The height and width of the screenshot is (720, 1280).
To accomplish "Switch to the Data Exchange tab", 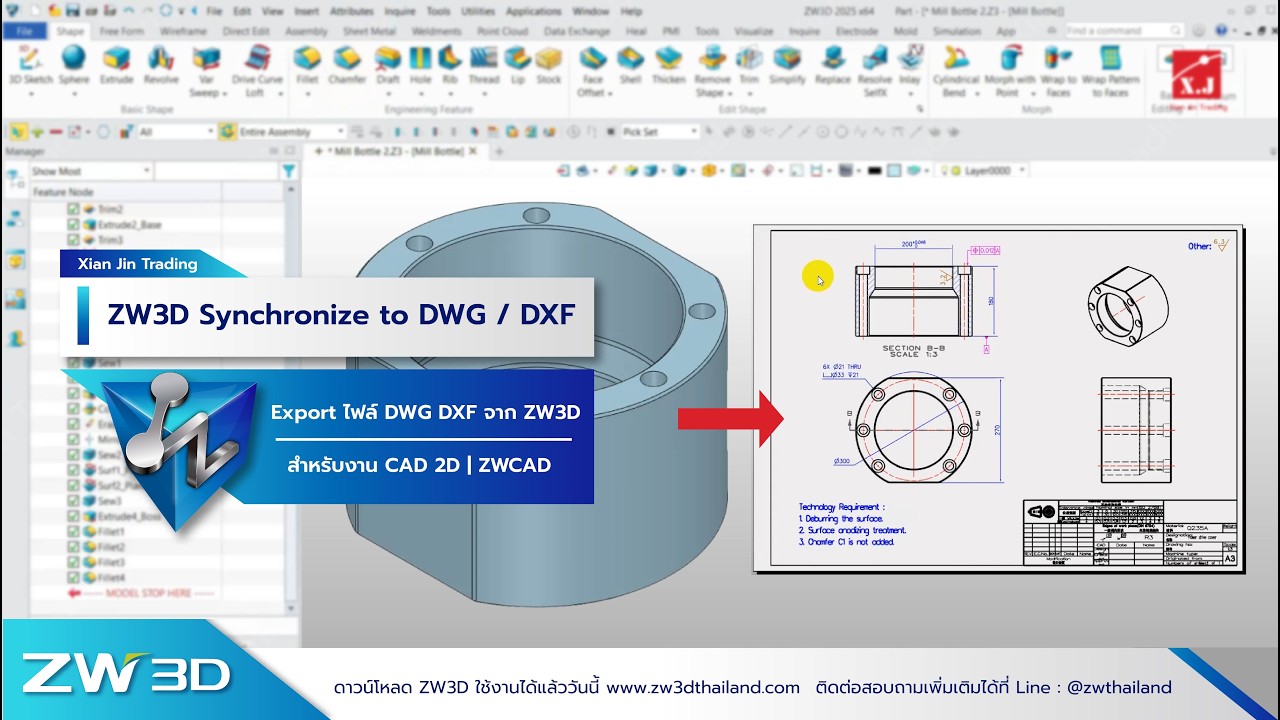I will (x=577, y=31).
